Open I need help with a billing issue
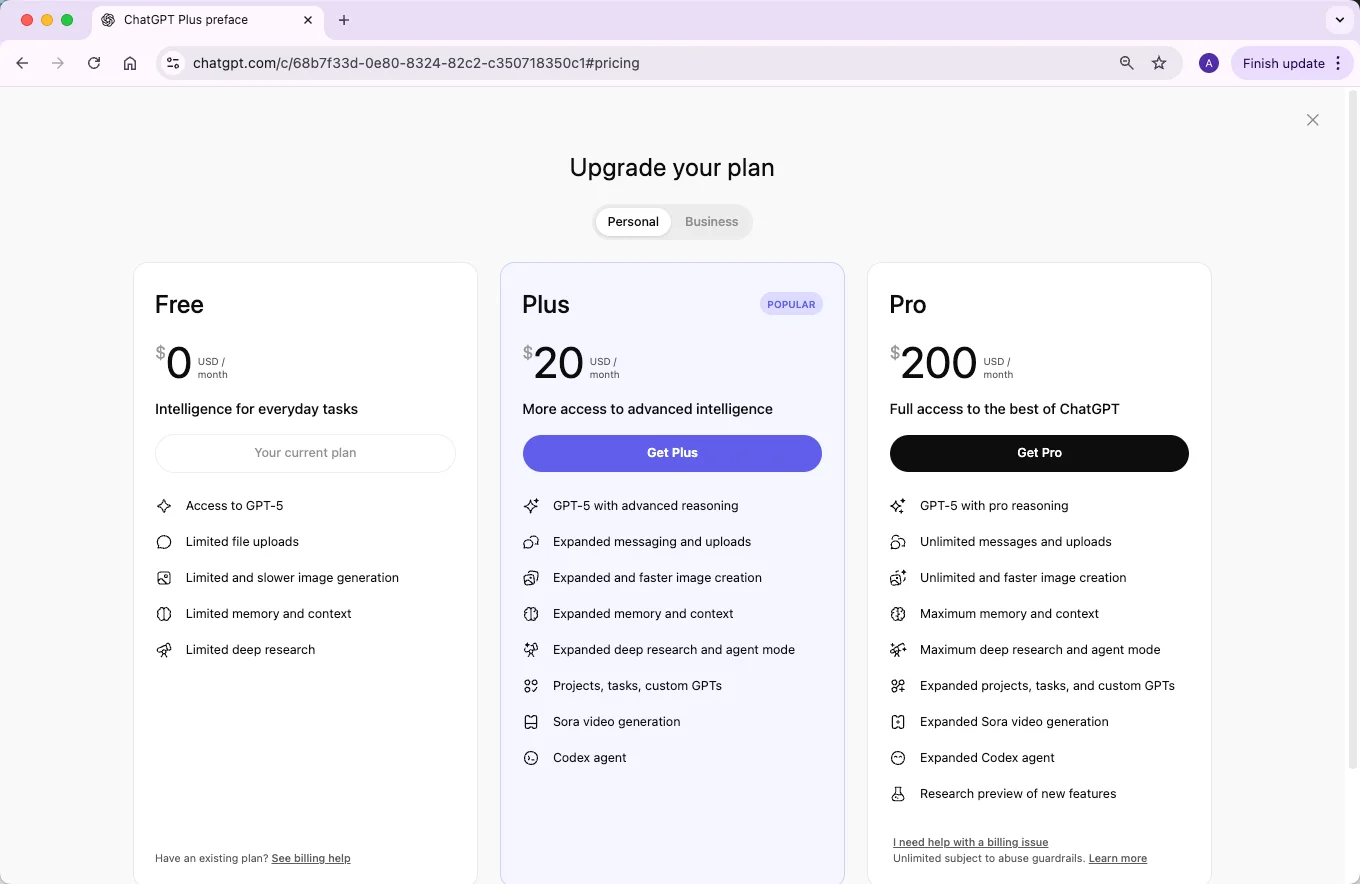 [x=971, y=842]
